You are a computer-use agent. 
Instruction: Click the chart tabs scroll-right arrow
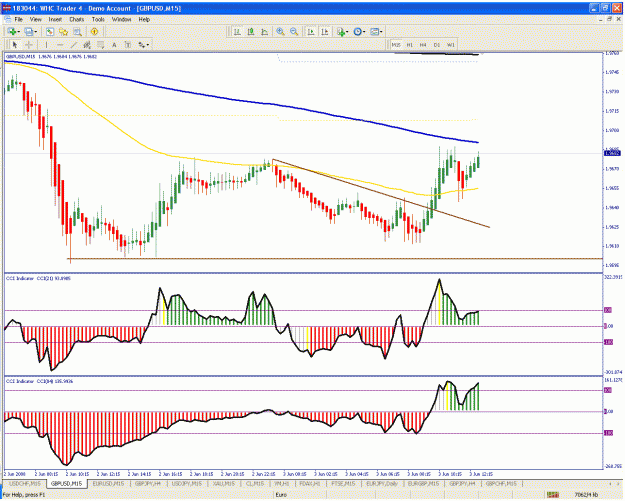(618, 484)
